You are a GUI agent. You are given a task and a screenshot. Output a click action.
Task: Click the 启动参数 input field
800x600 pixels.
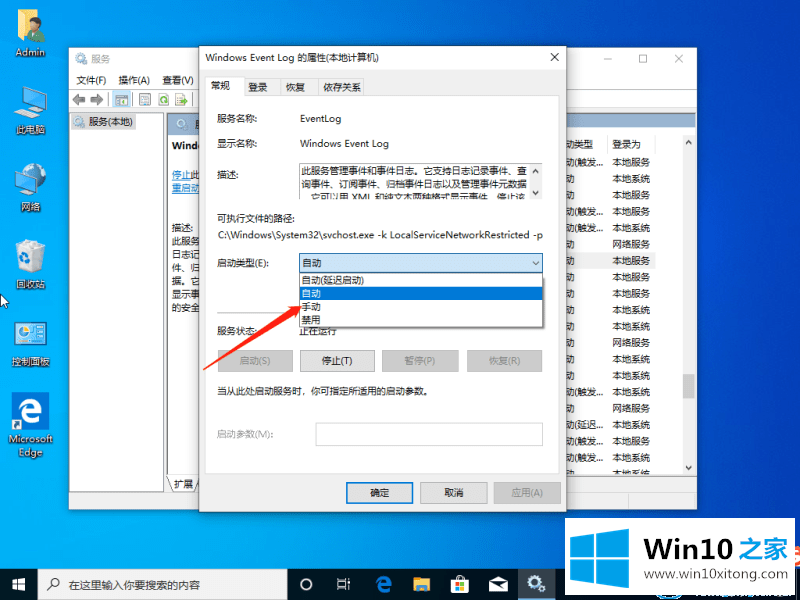(x=429, y=434)
